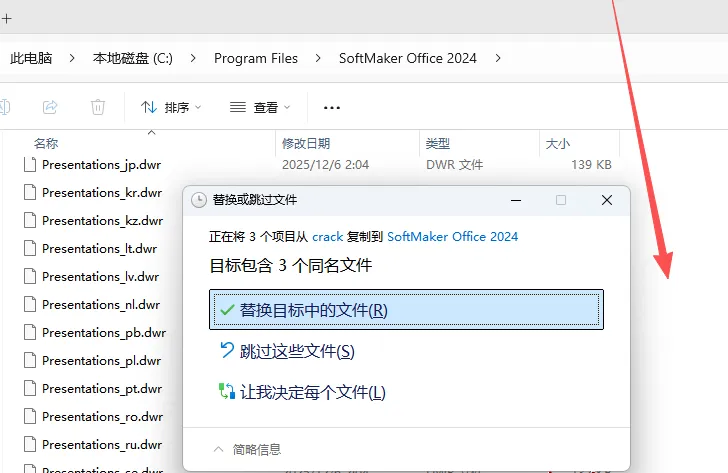Select file Presentations_lv.dwr
Screen dimensions: 728x473
[100, 277]
